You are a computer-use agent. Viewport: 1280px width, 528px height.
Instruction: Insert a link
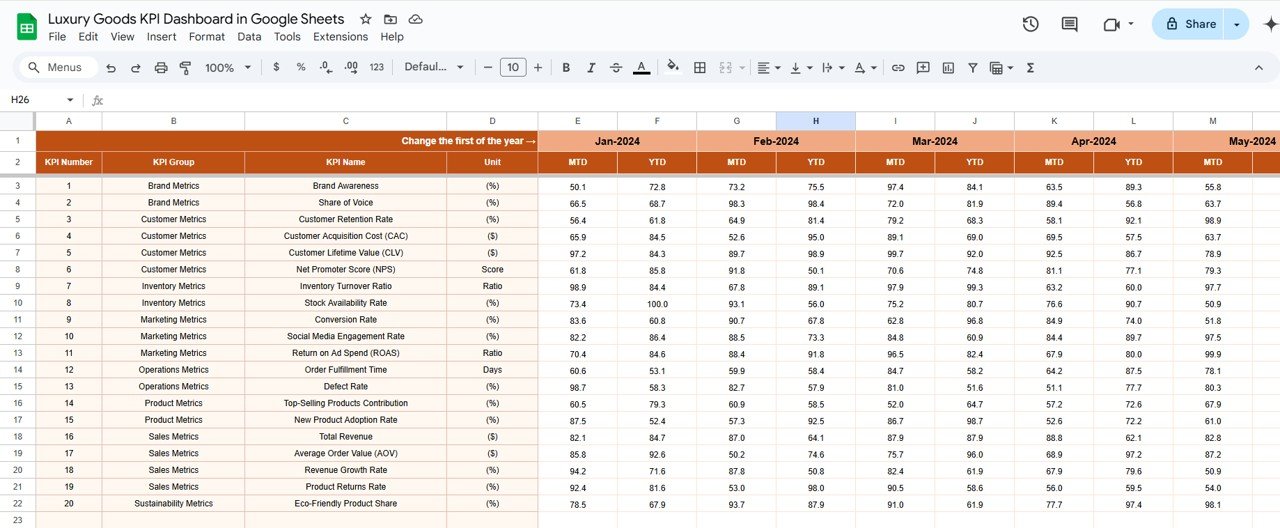coord(898,67)
